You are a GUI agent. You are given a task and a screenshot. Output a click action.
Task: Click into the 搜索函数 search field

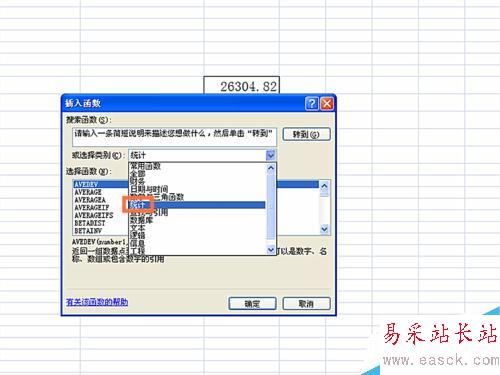174,137
